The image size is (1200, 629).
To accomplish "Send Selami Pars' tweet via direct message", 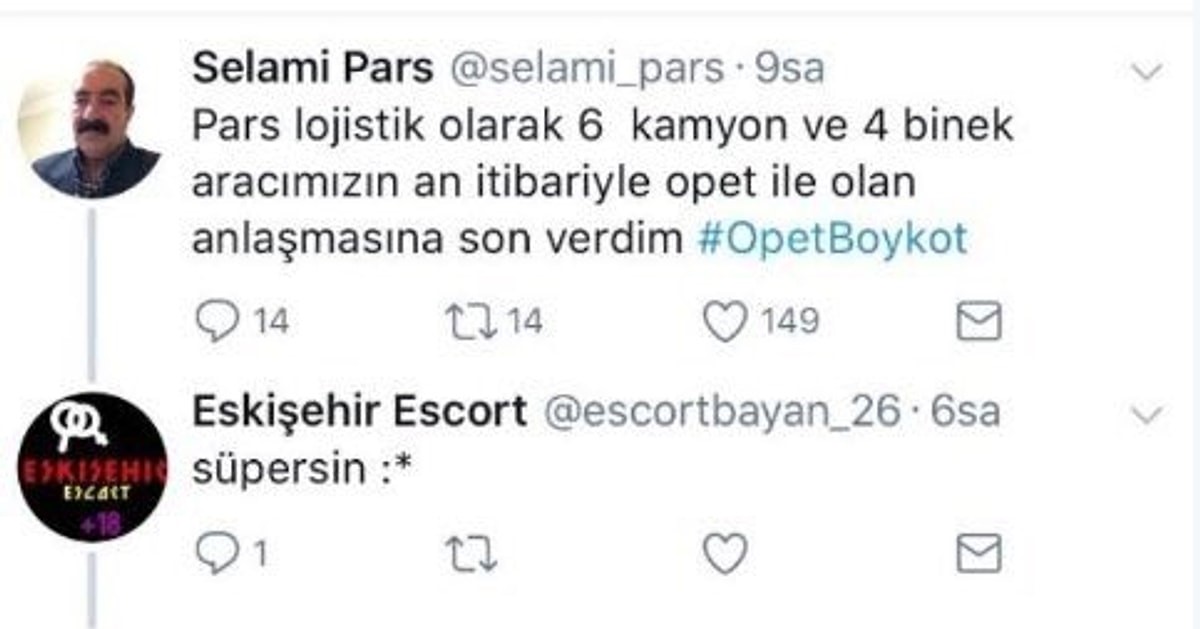I will (979, 322).
